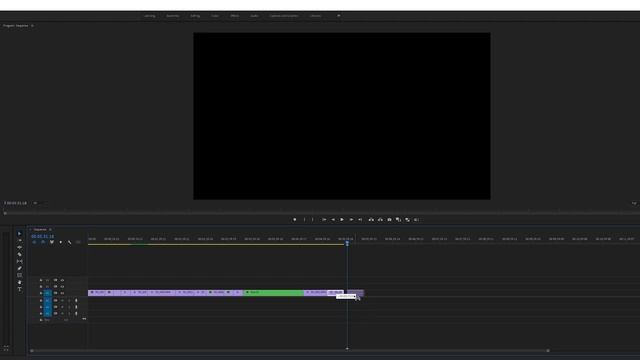
Task: Select the Ripple Edit tool
Action: [19, 247]
